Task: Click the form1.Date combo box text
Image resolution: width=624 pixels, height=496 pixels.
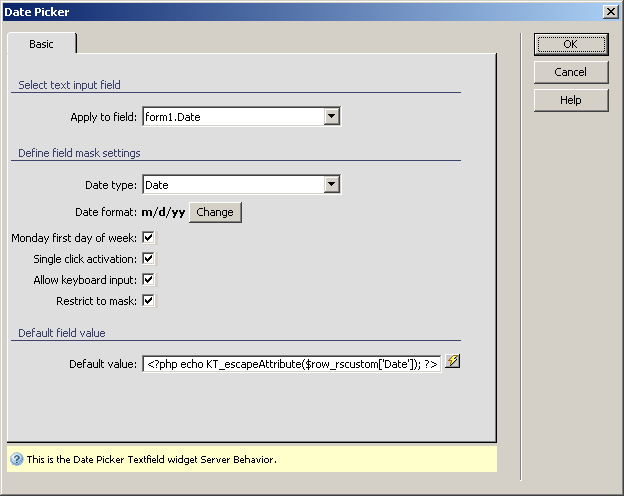Action: (232, 117)
